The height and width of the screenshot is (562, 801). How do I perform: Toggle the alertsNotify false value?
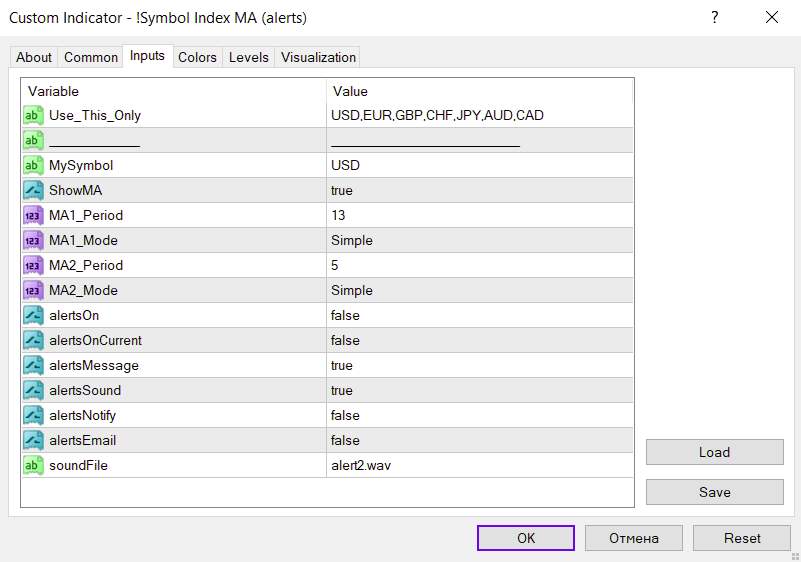tap(480, 415)
